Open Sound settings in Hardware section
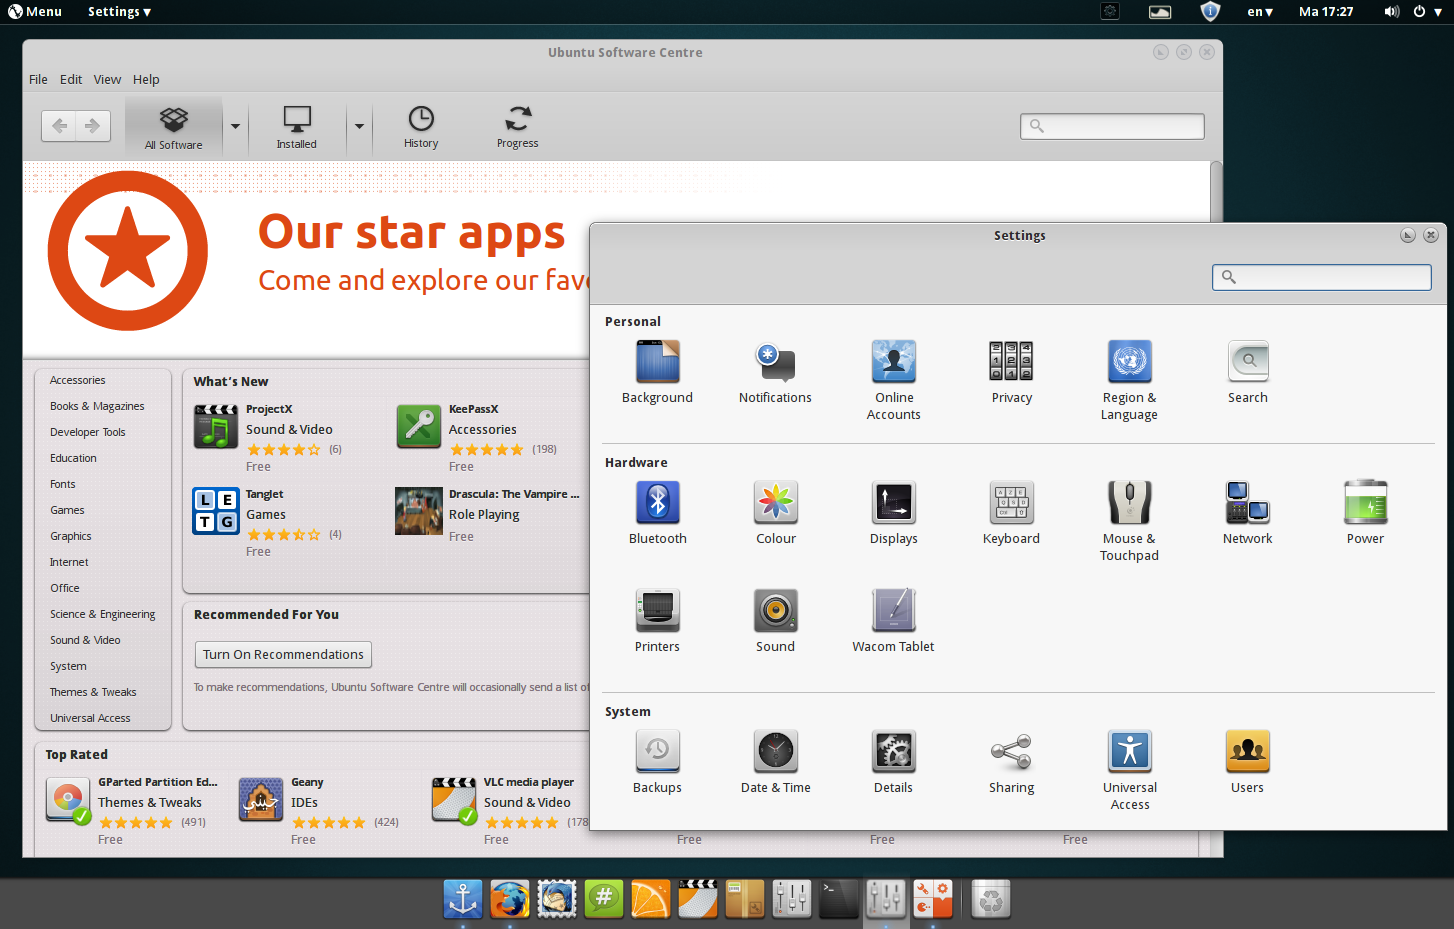 tap(775, 621)
